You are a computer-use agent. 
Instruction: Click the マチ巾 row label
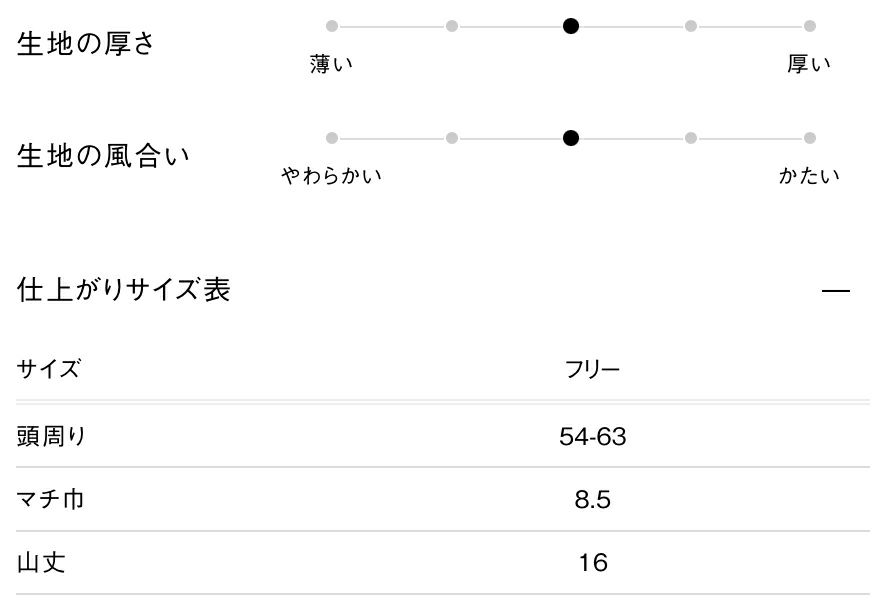pos(50,499)
